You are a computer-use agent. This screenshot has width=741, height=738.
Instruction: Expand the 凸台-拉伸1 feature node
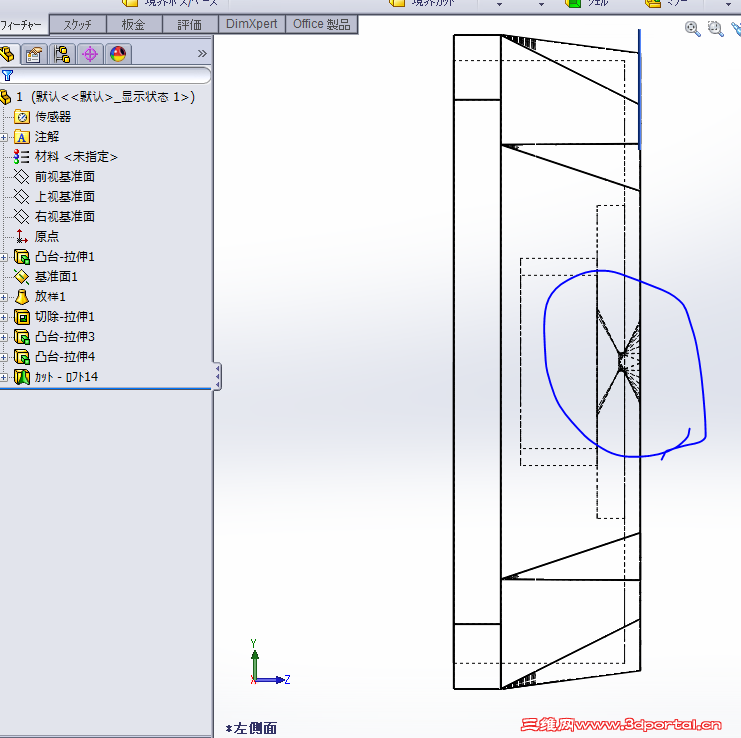point(4,257)
